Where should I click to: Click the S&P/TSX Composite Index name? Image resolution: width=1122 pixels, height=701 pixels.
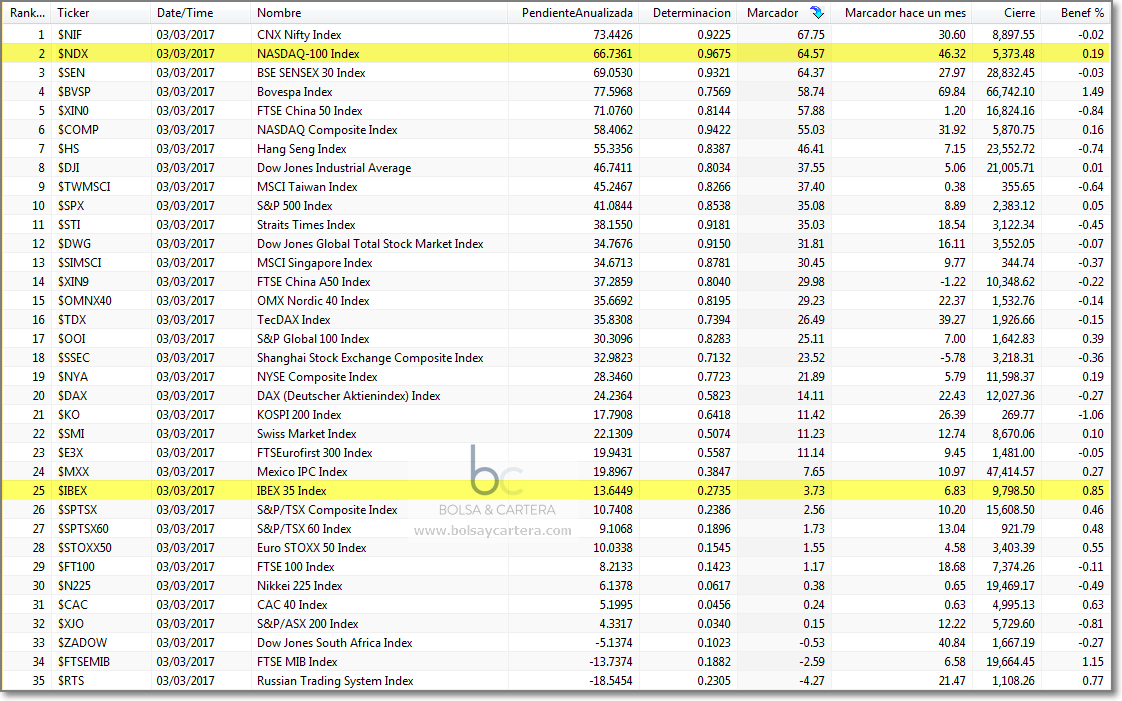coord(327,510)
